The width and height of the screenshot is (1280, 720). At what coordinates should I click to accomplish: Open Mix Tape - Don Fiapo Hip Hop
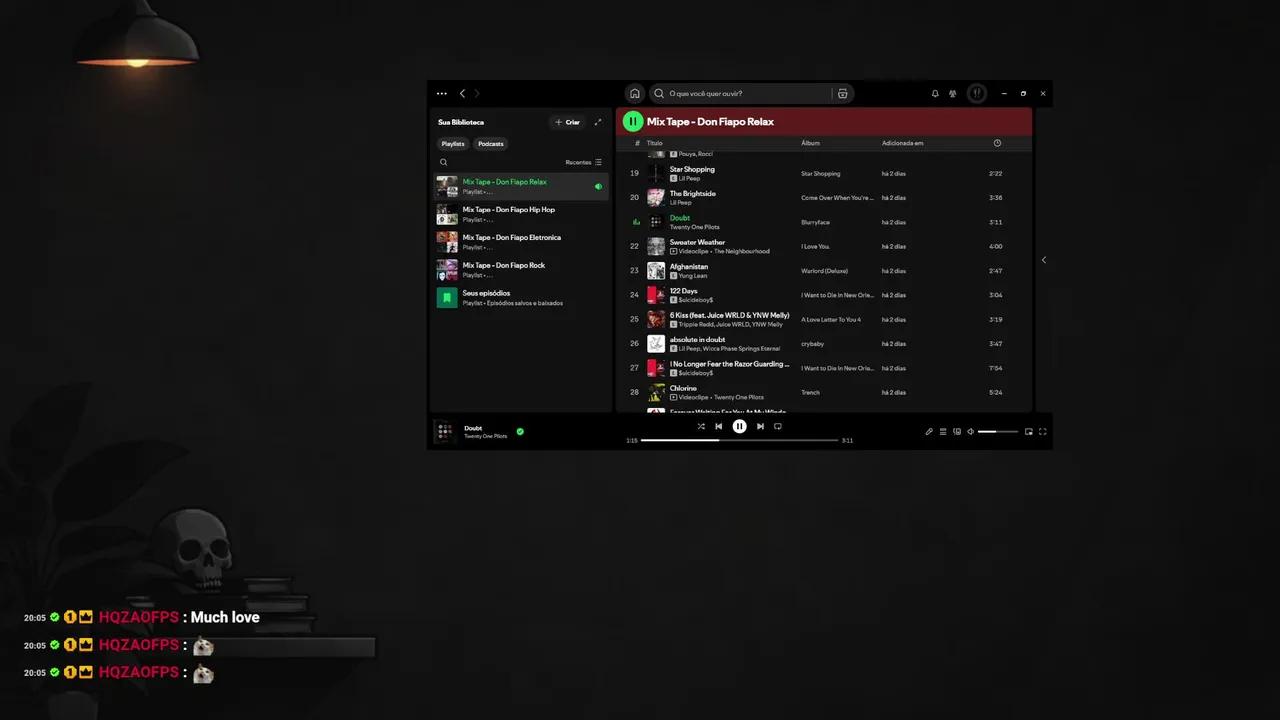(x=520, y=214)
